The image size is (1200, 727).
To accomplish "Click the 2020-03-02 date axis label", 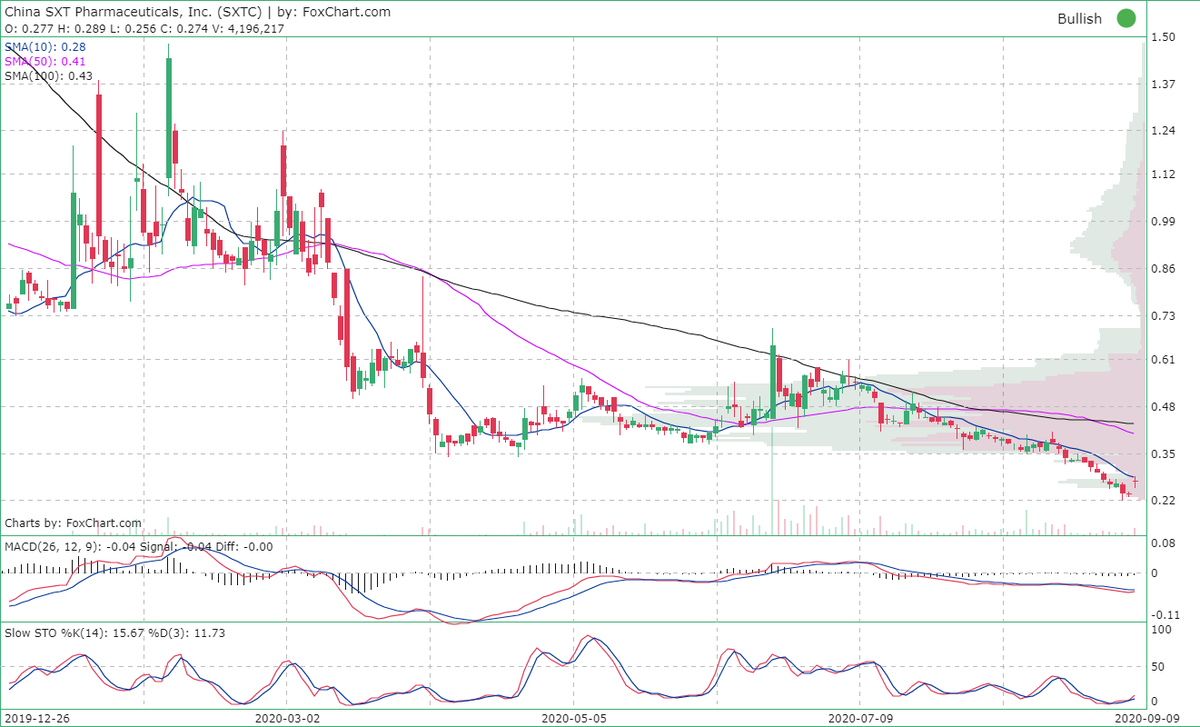I will 285,717.
